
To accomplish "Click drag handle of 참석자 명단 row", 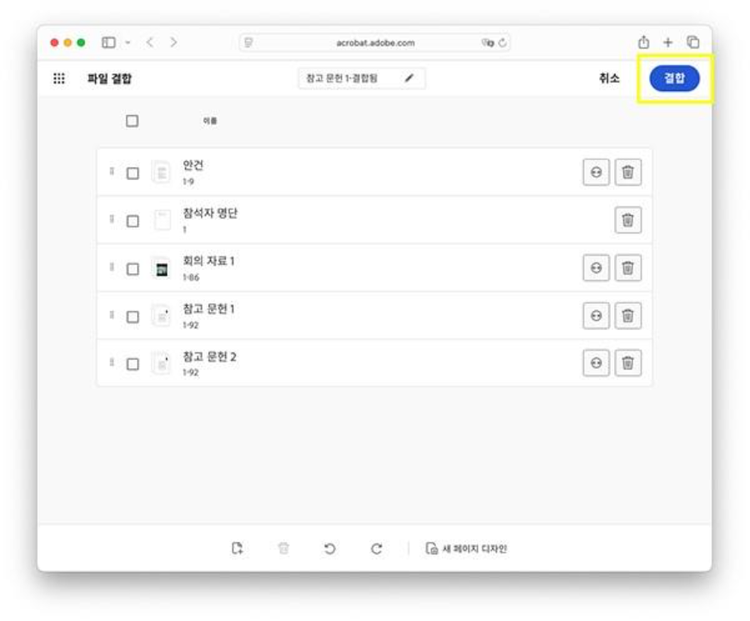I will click(111, 219).
